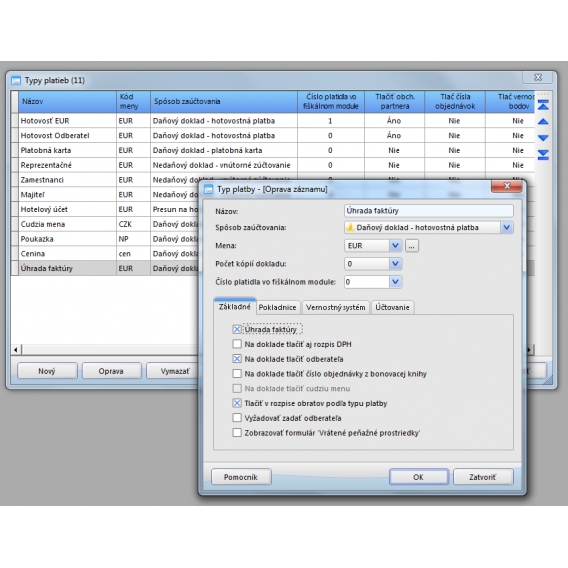568x568 pixels.
Task: Click the Typy platieb window title icon
Action: (16, 80)
